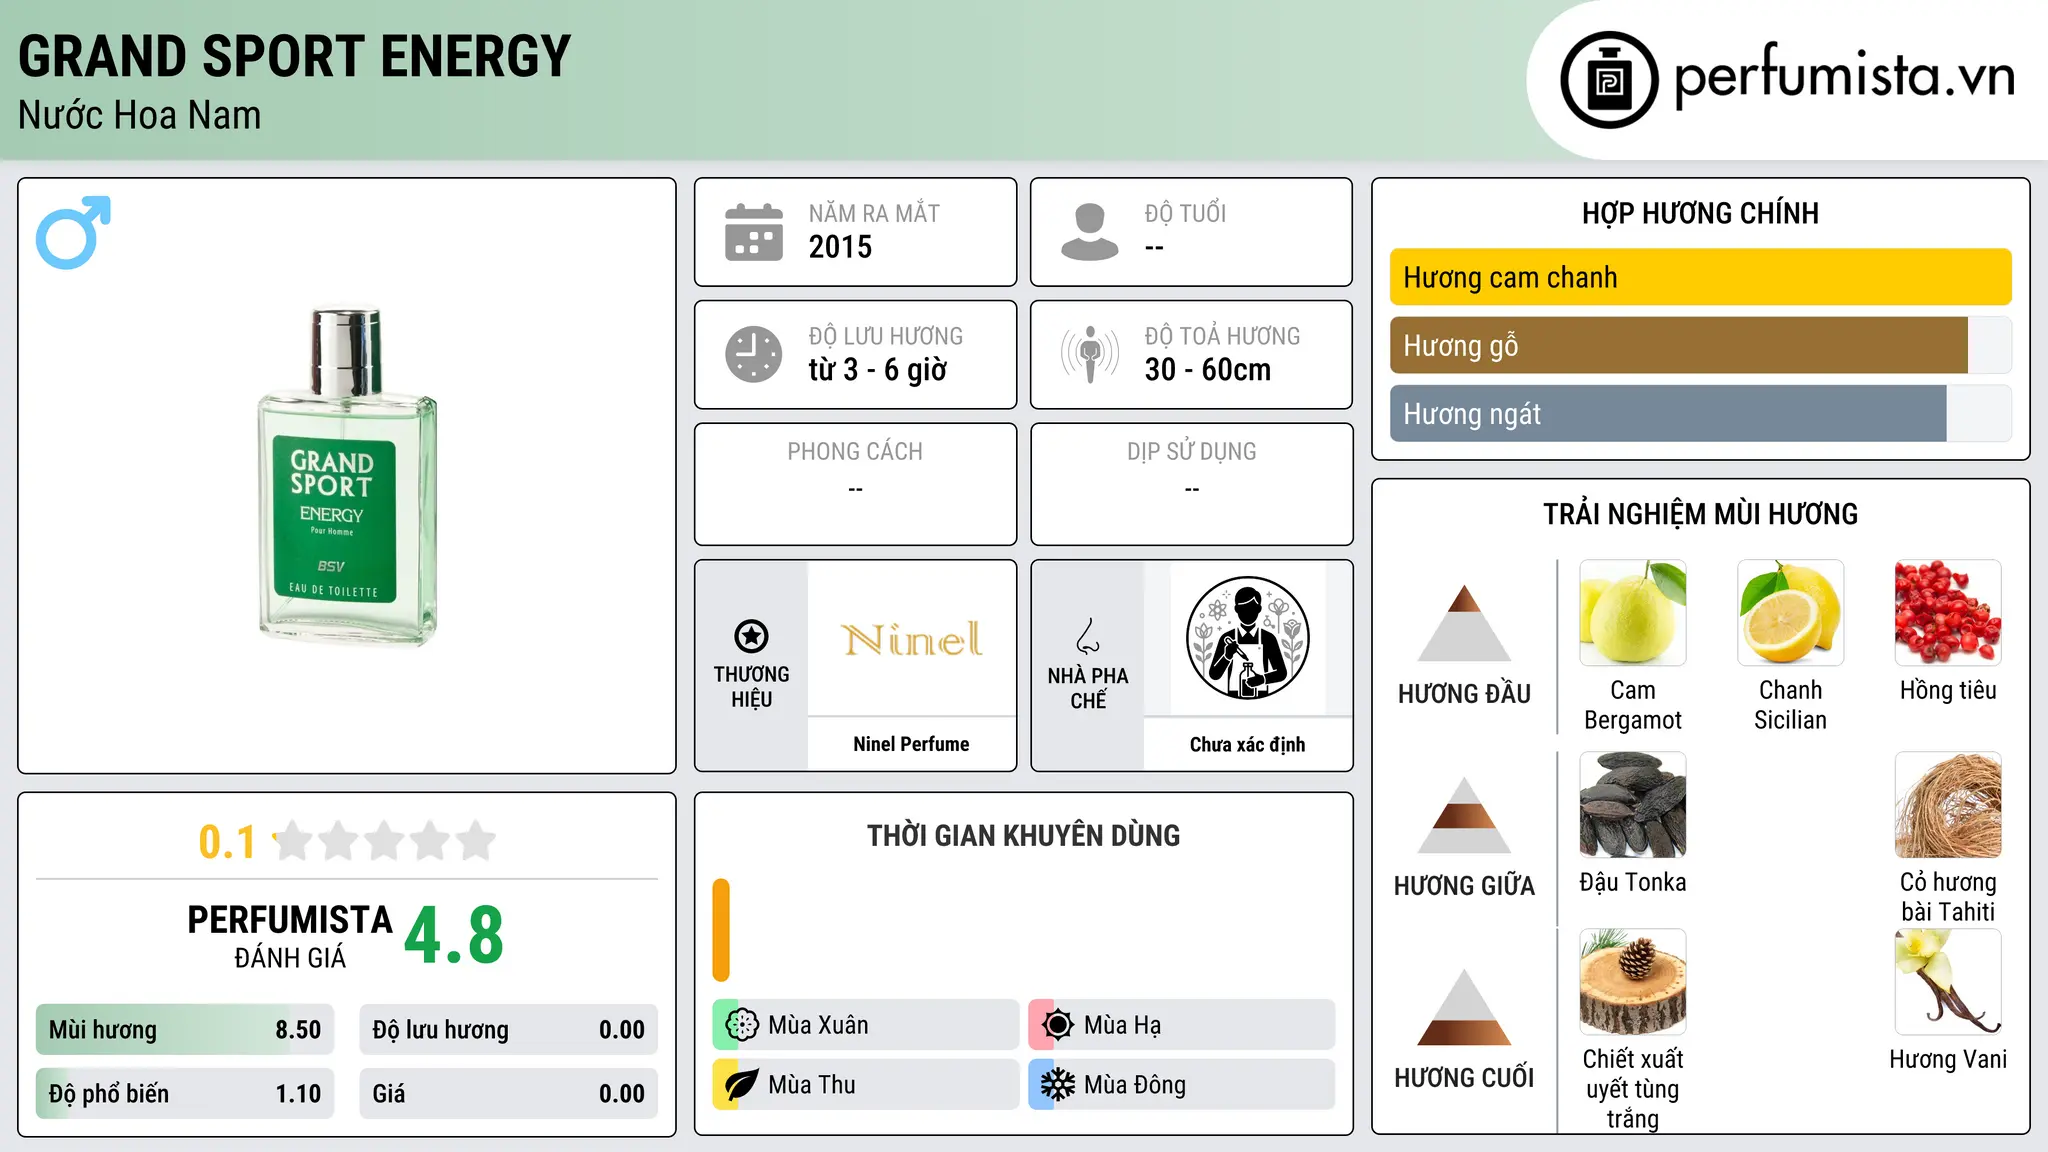Click the sillage value 30 - 60cm

click(x=1208, y=370)
